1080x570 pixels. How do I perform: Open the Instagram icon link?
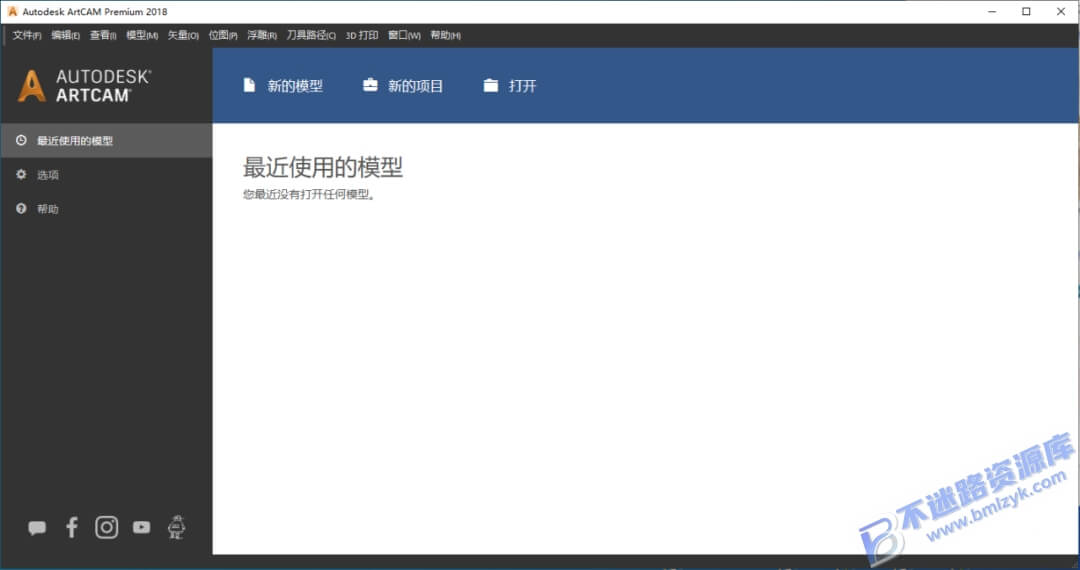tap(107, 527)
